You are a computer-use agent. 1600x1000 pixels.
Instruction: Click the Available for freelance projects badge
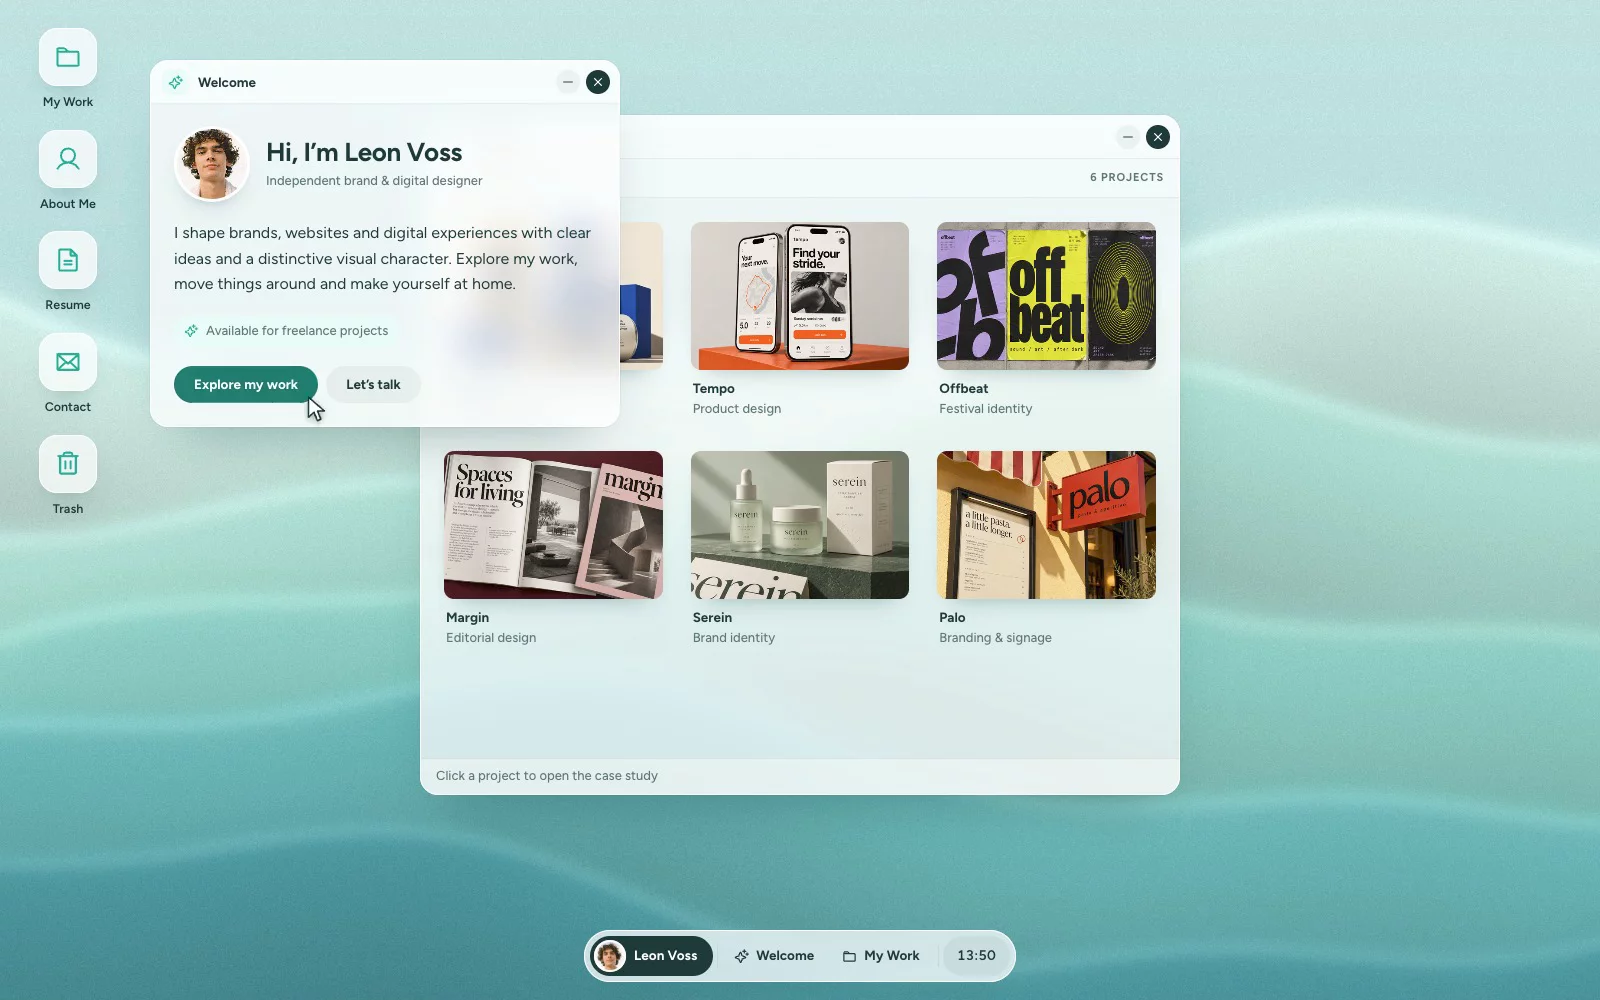(287, 330)
